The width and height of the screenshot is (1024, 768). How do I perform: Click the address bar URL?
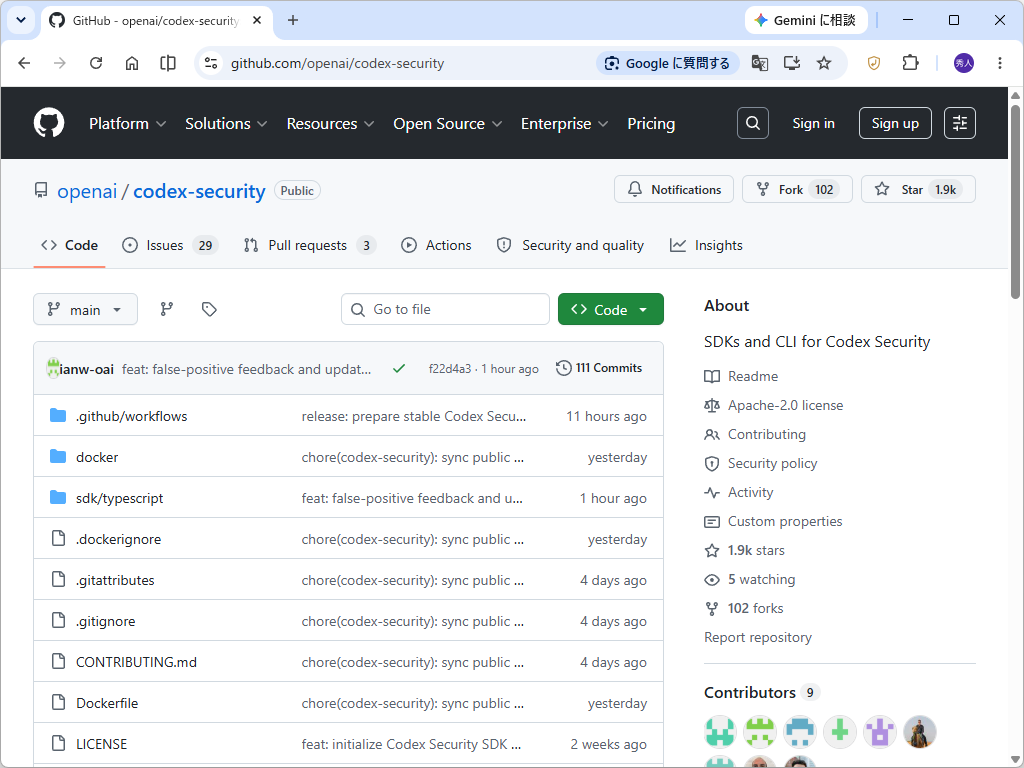coord(337,63)
